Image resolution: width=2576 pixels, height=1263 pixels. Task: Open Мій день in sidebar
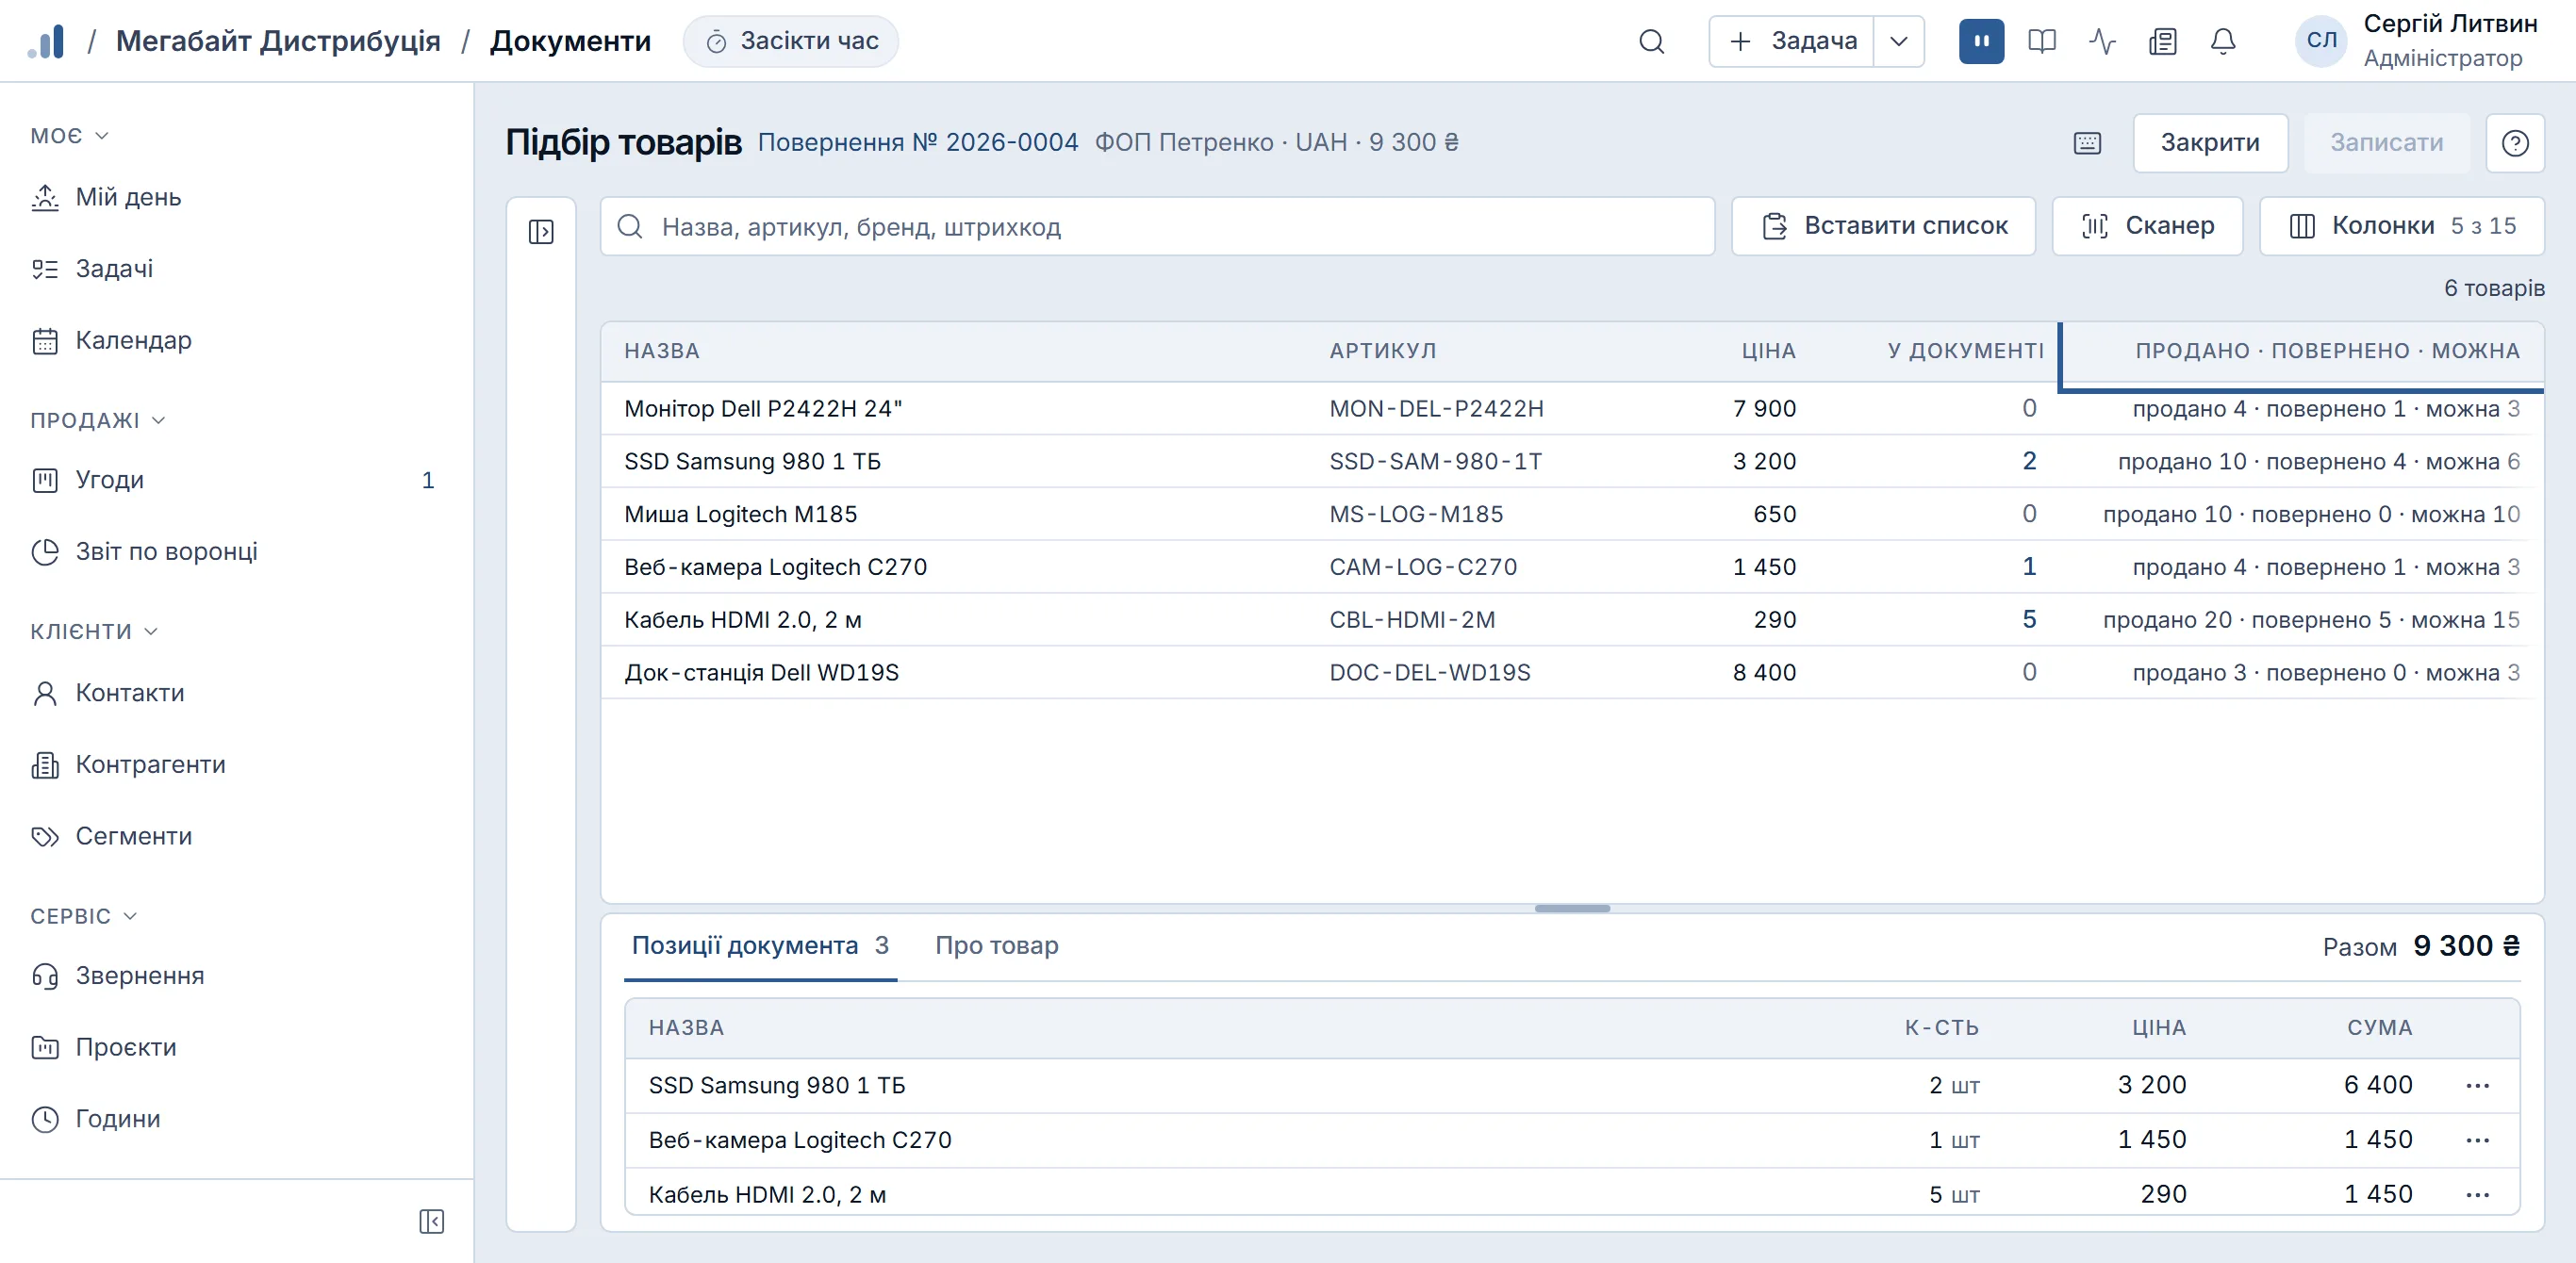tap(236, 197)
